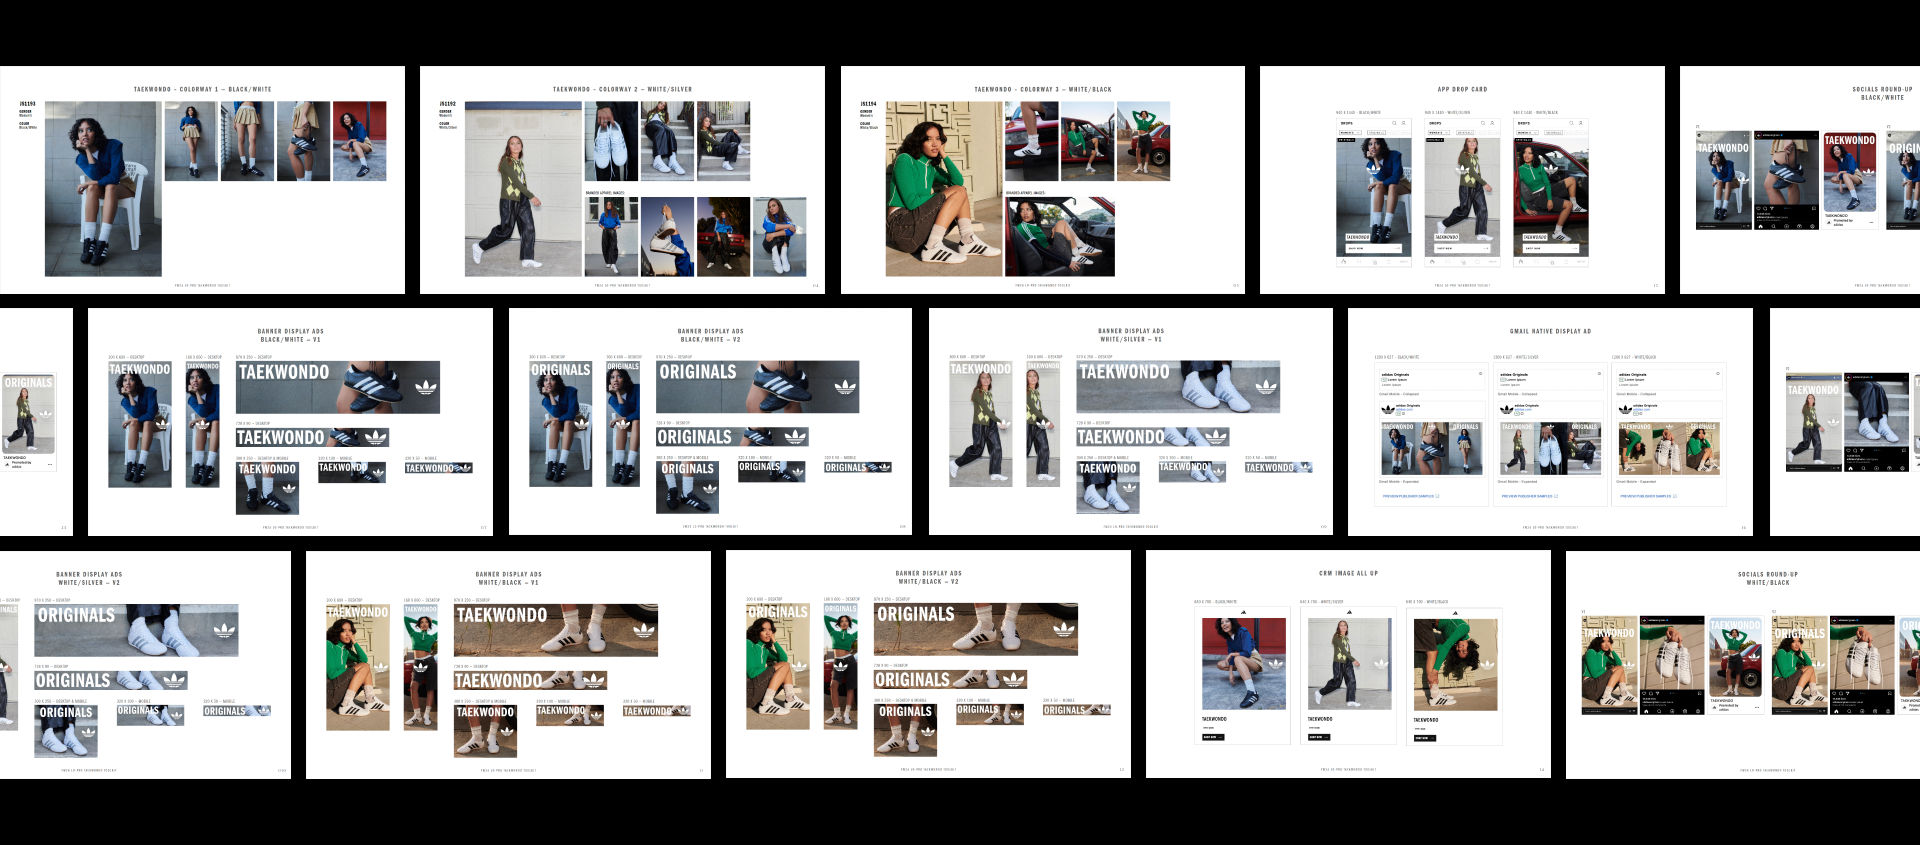Select the expanded White/Silver Gmail ad image
The image size is (1920, 845).
(1550, 448)
